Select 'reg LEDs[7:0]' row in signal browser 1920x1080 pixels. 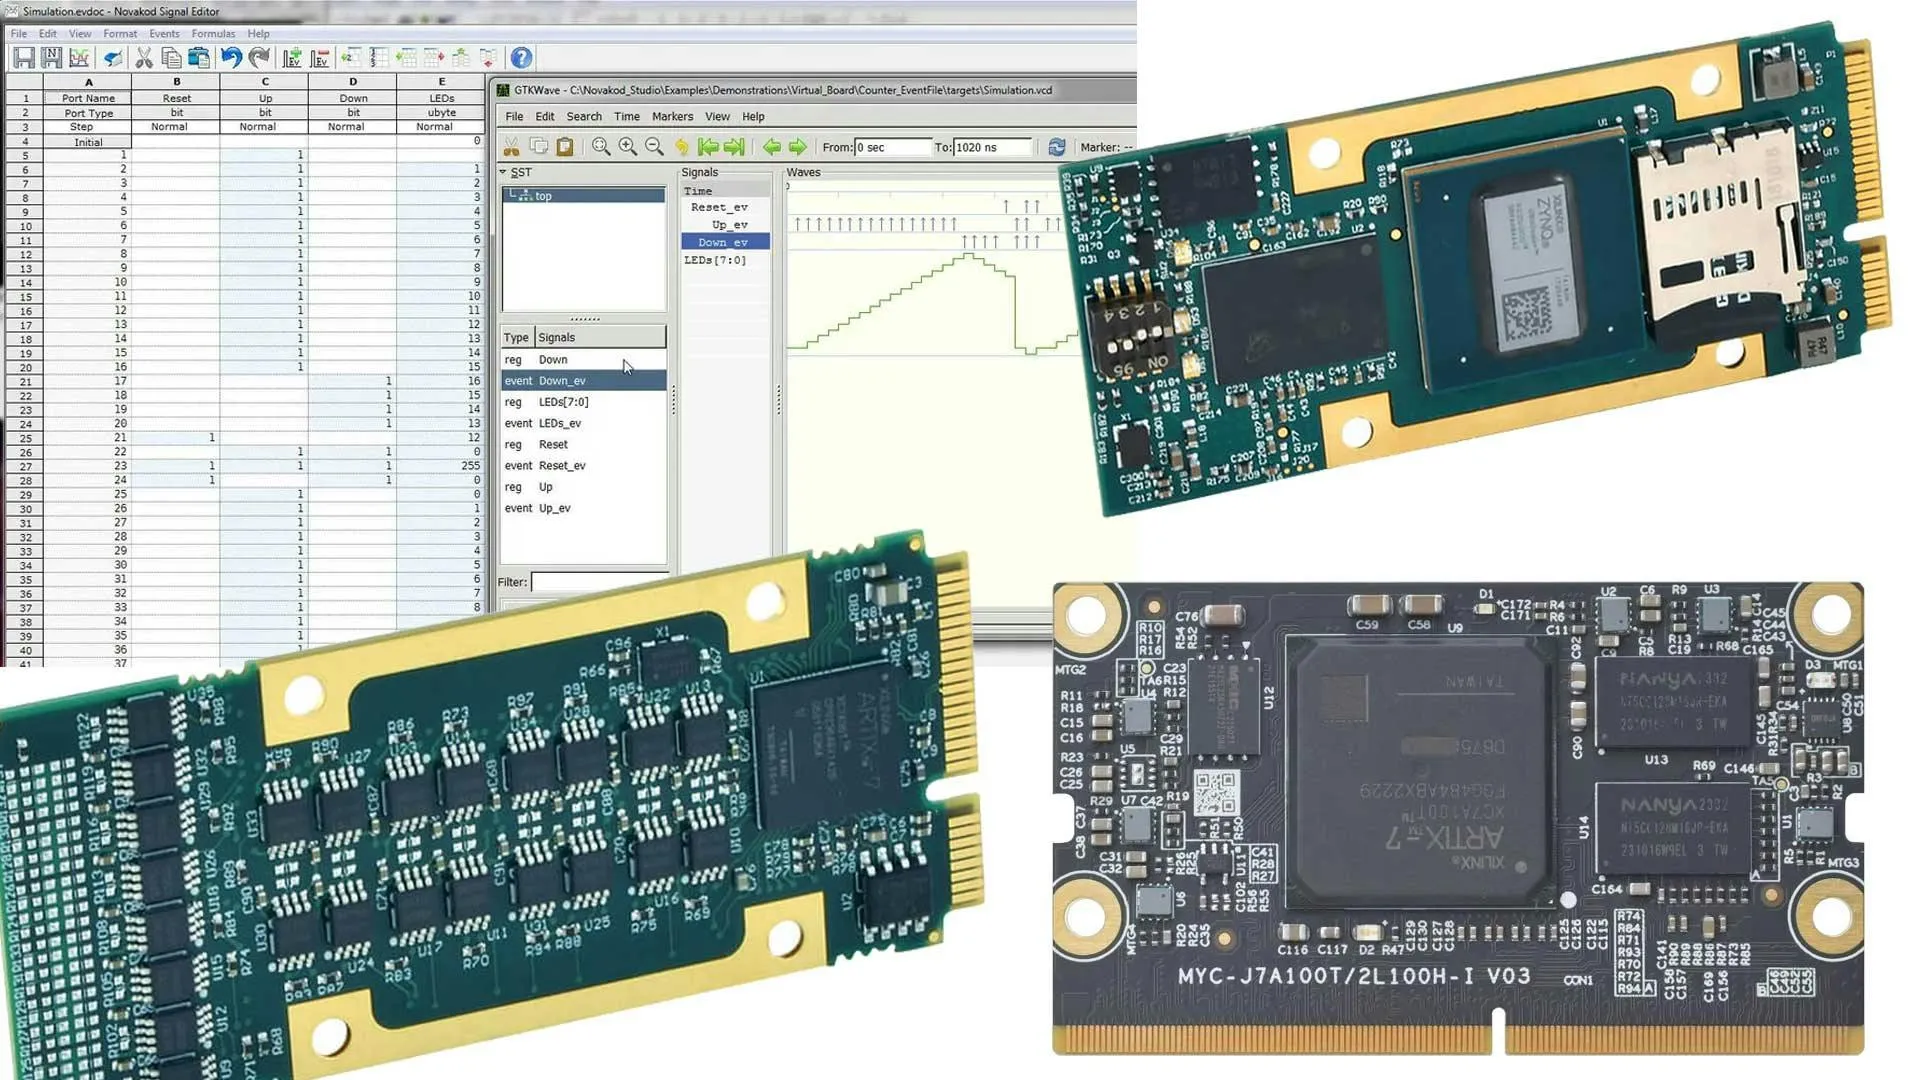coord(584,402)
